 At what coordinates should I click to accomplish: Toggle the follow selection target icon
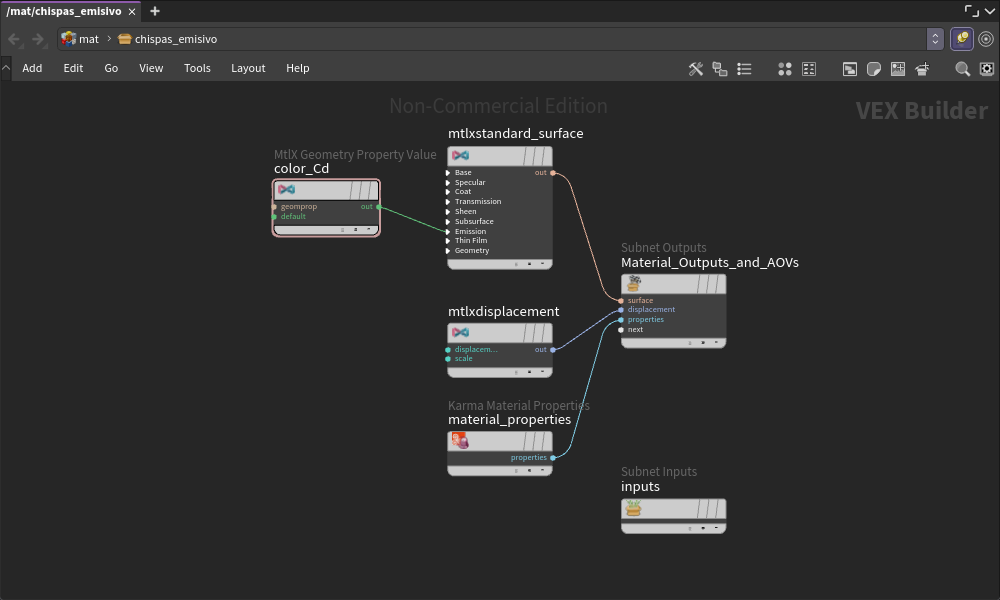click(x=986, y=39)
